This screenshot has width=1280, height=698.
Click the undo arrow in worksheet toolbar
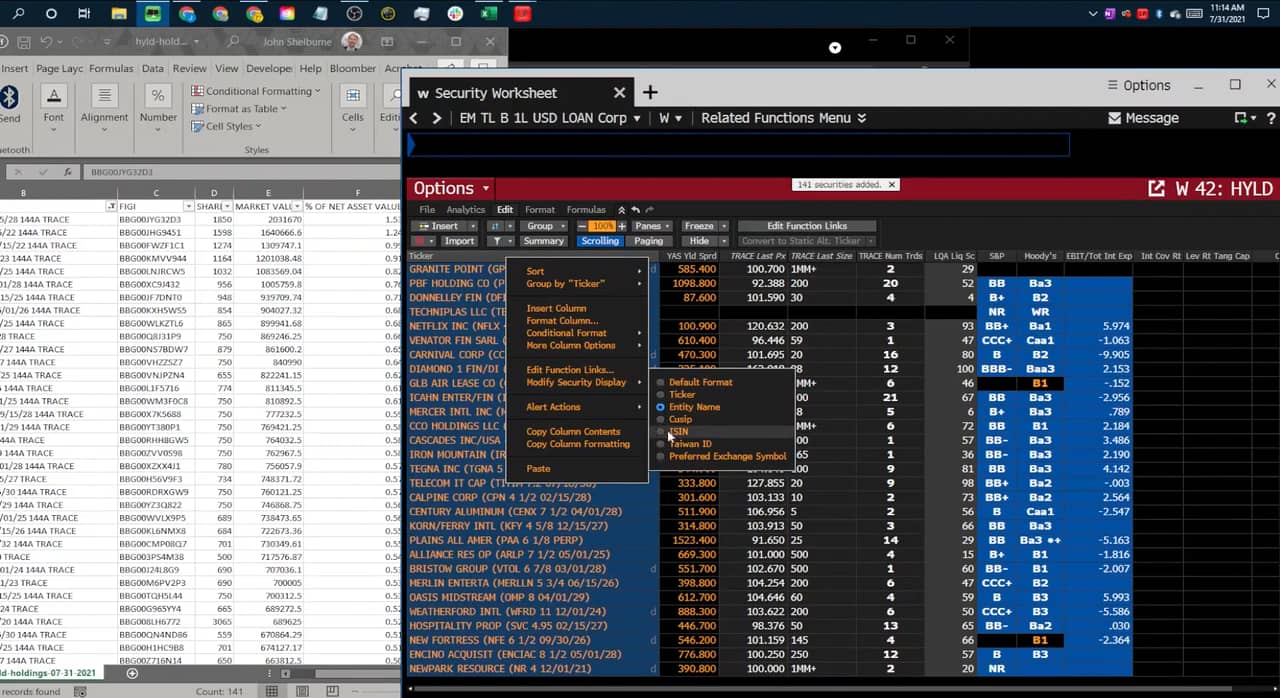coord(636,210)
